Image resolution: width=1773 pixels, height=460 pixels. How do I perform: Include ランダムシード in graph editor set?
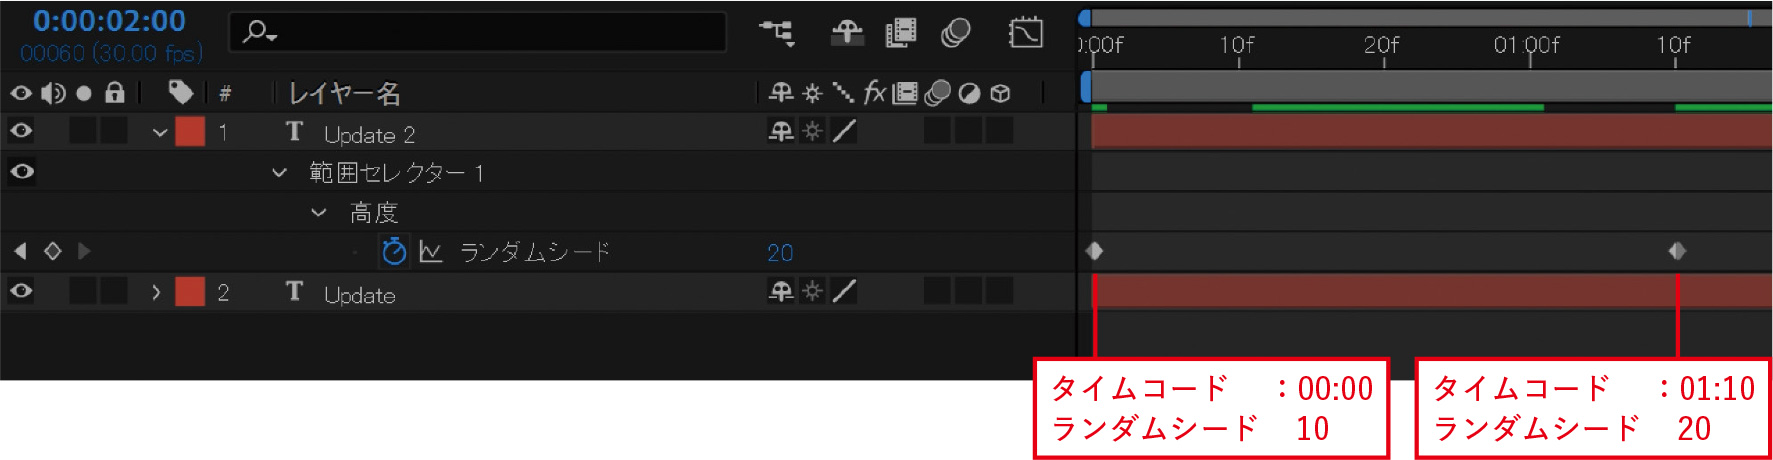431,251
